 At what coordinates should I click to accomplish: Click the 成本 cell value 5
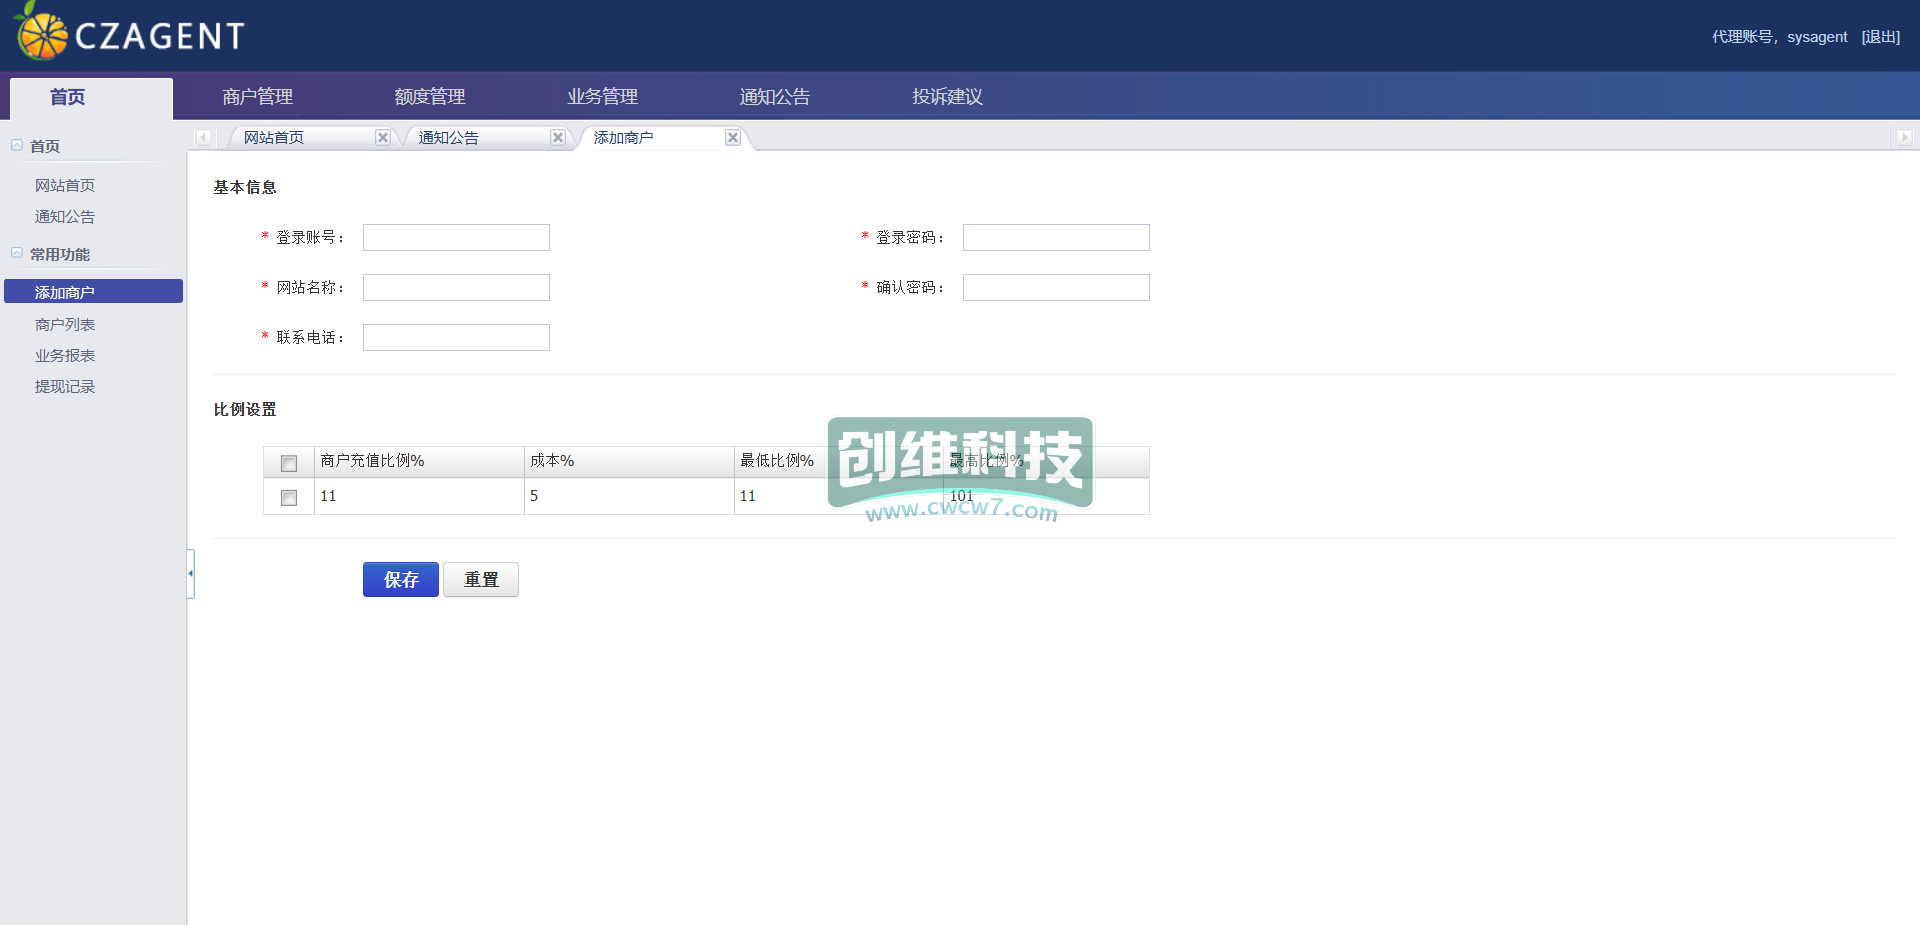[x=629, y=496]
